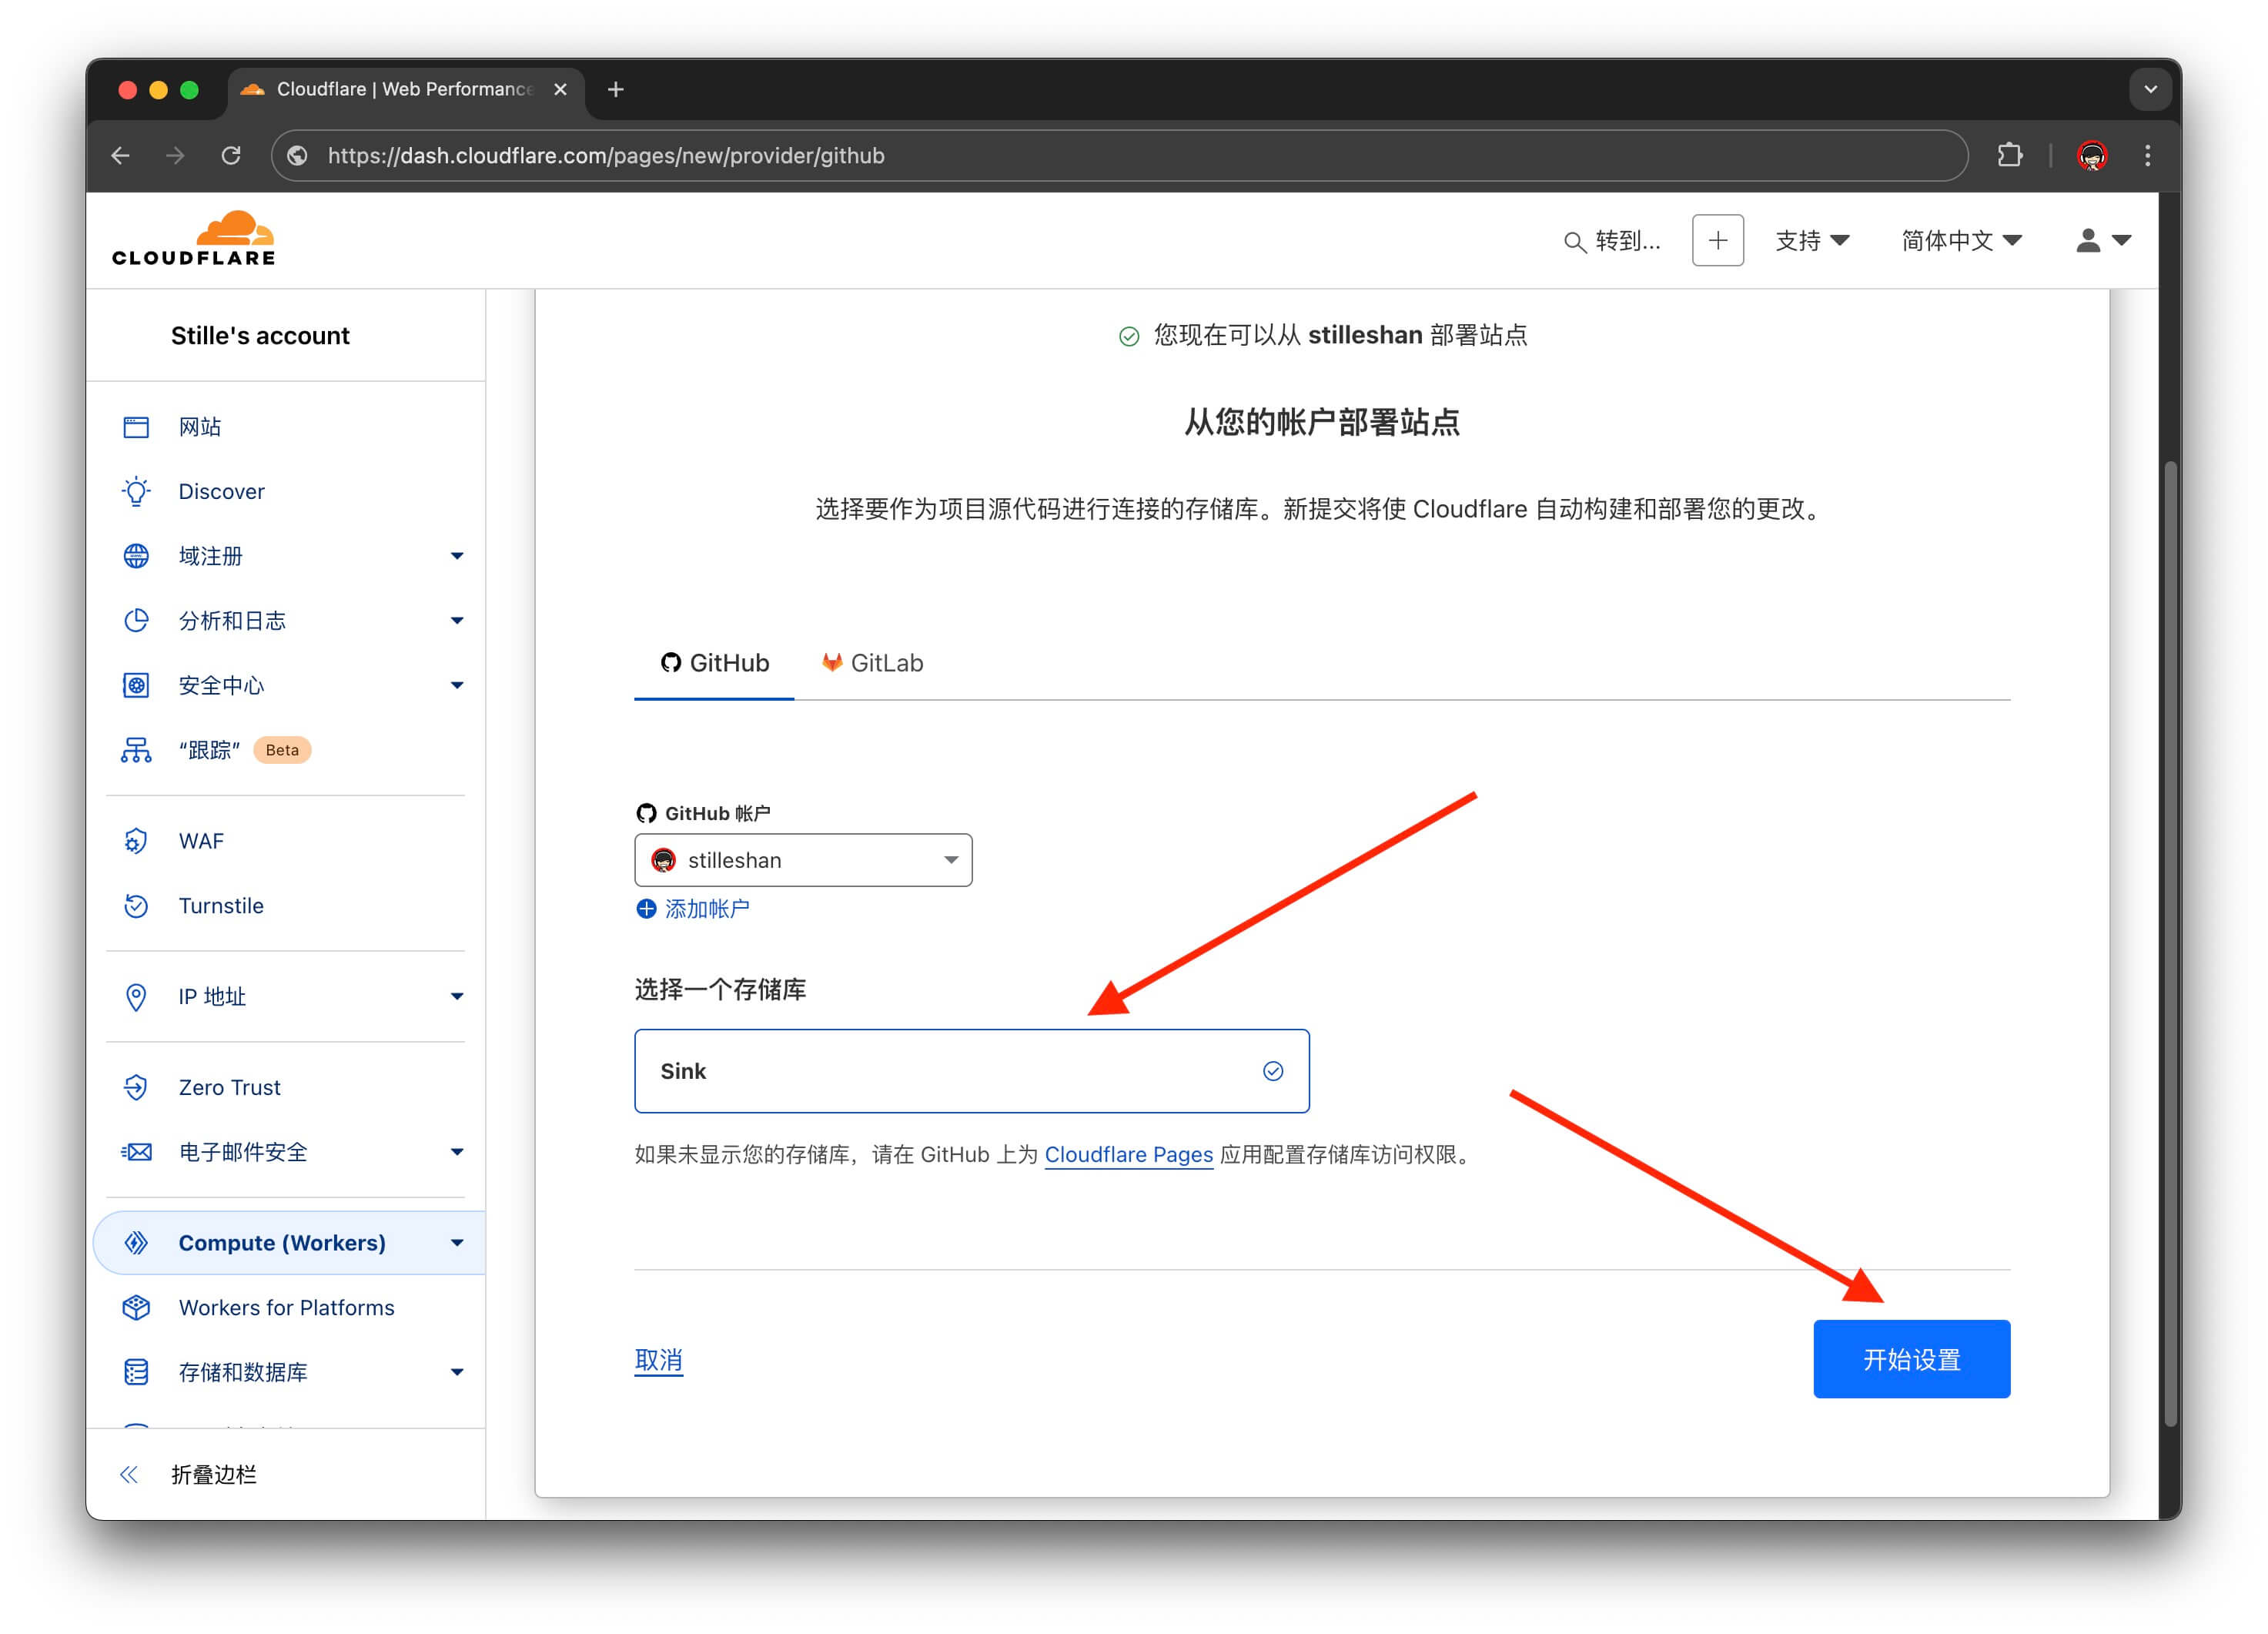Image resolution: width=2268 pixels, height=1634 pixels.
Task: Click the Zero Trust icon
Action: 136,1087
